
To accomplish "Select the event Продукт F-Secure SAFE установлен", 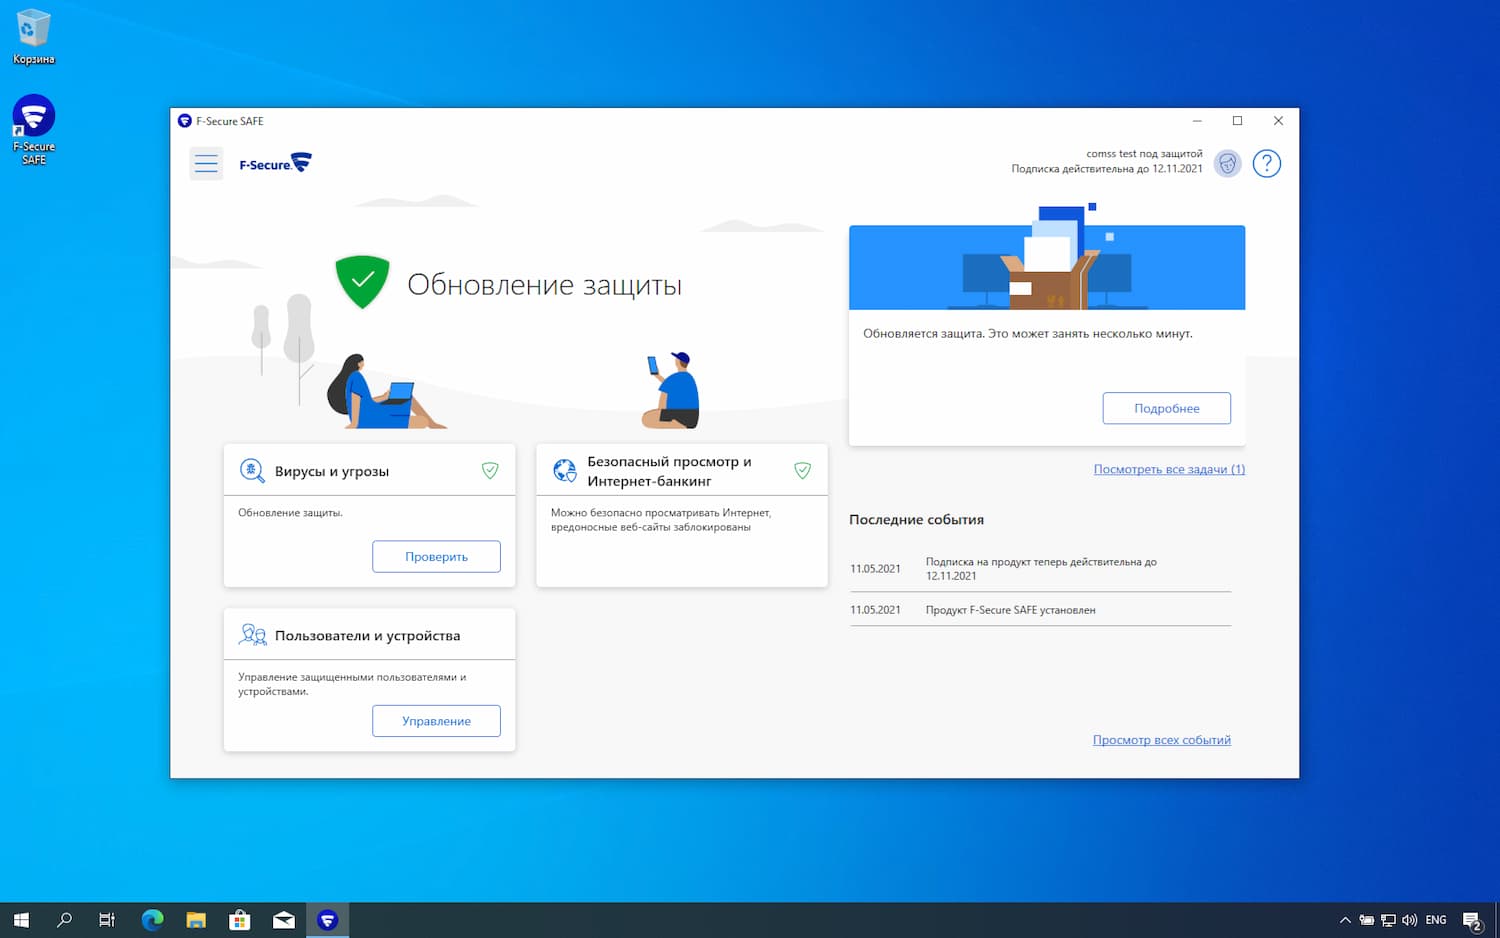I will tap(1040, 610).
